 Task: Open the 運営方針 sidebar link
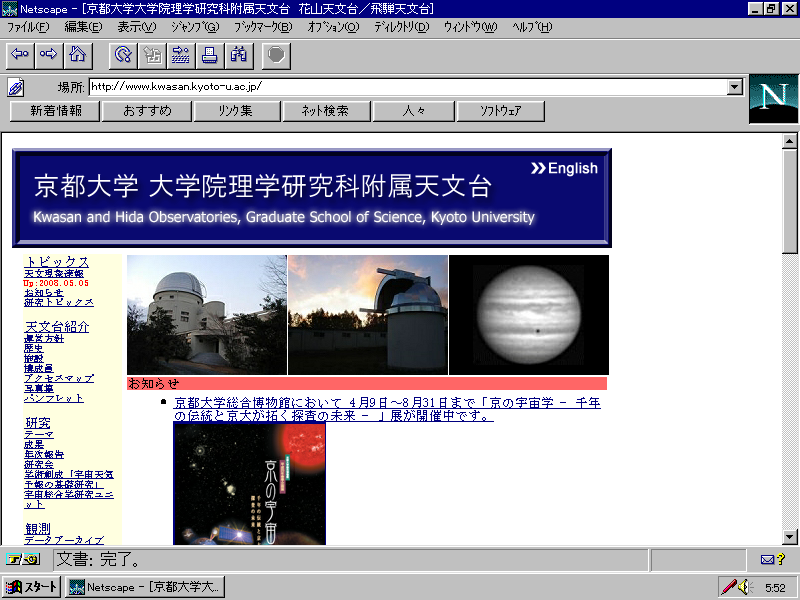44,338
